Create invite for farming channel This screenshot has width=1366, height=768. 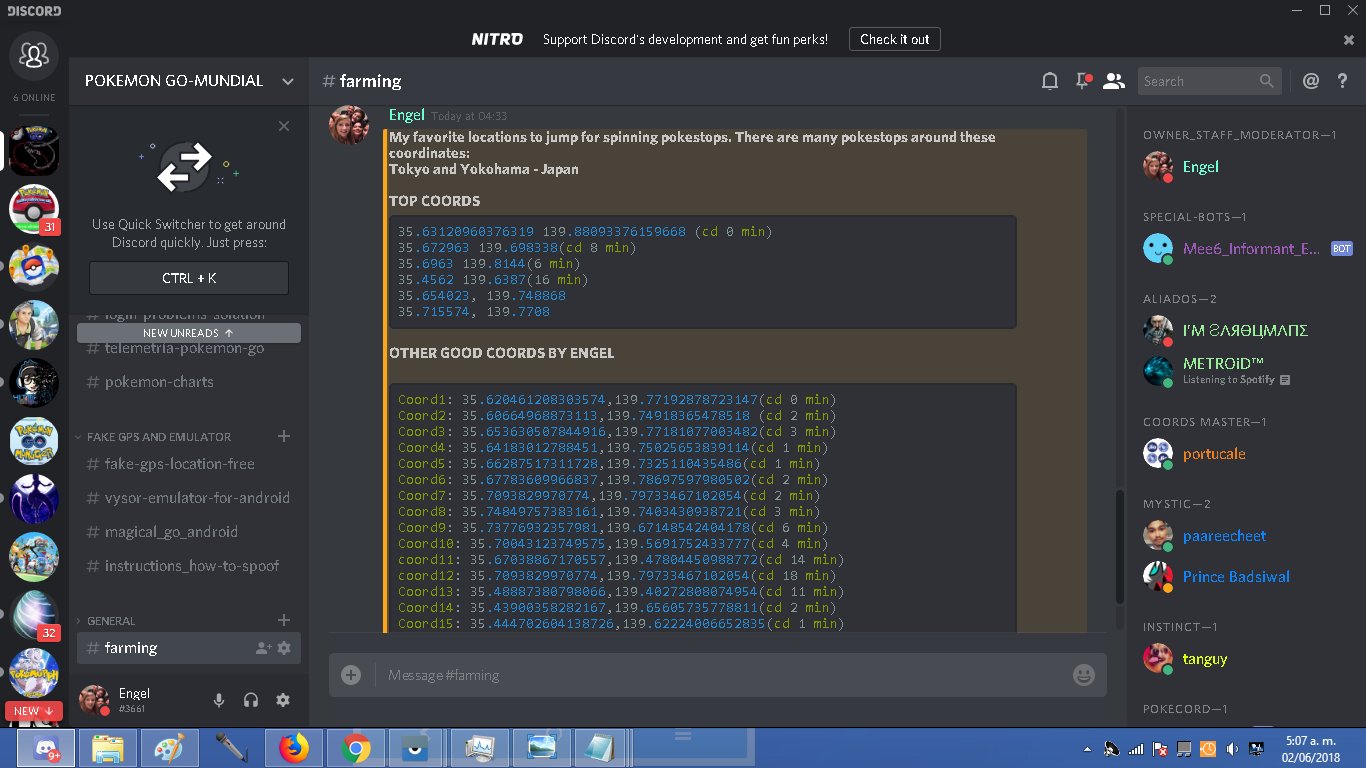pos(263,648)
